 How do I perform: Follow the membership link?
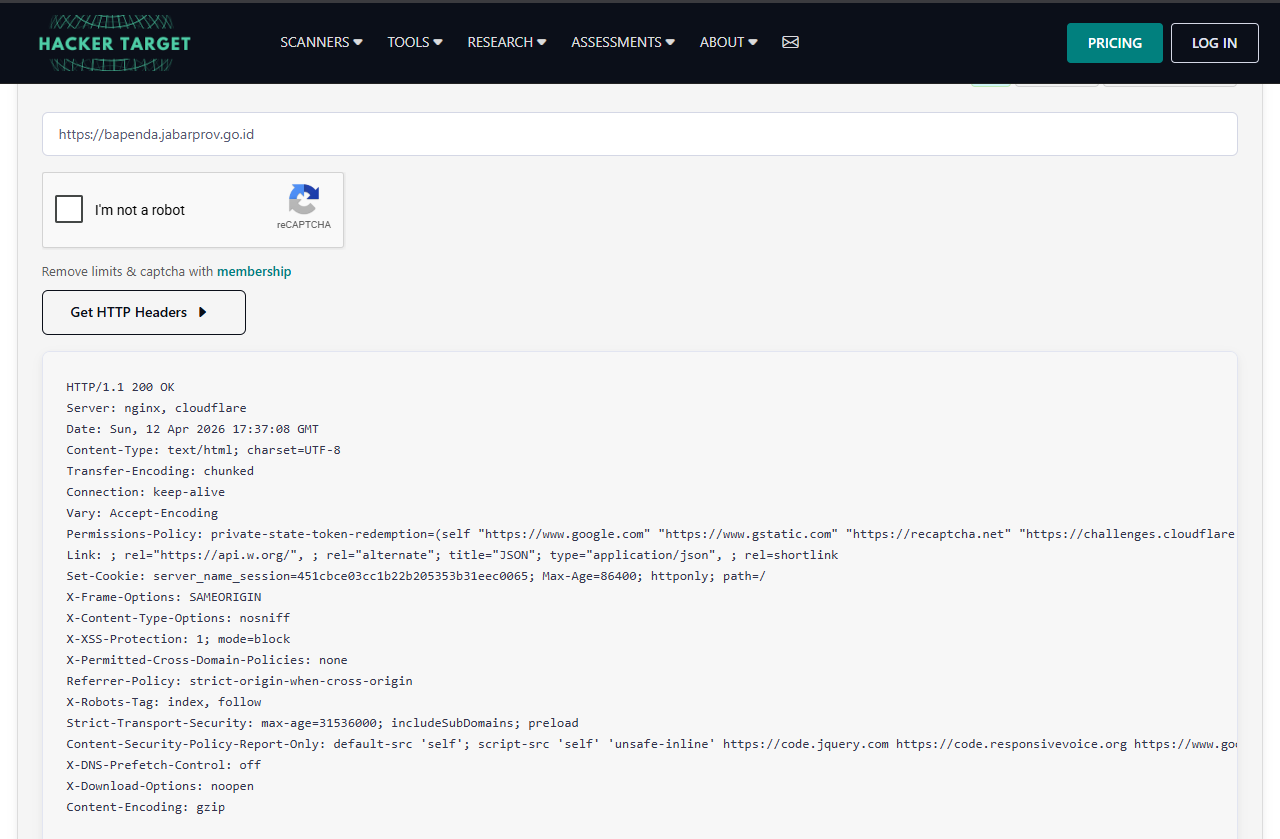(254, 271)
